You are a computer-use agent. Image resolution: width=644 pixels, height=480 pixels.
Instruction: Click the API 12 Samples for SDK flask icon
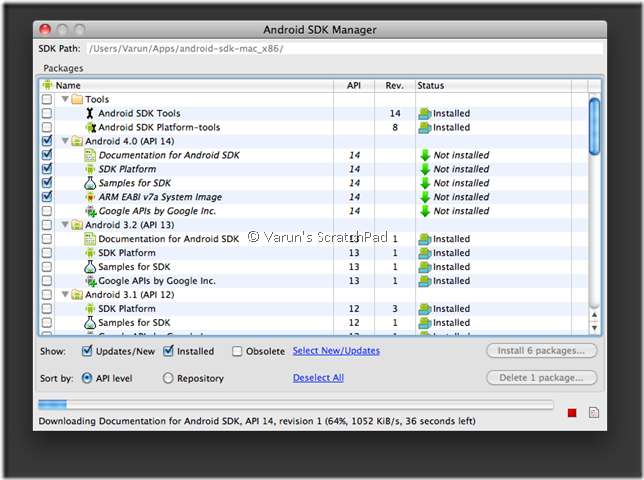tap(90, 323)
